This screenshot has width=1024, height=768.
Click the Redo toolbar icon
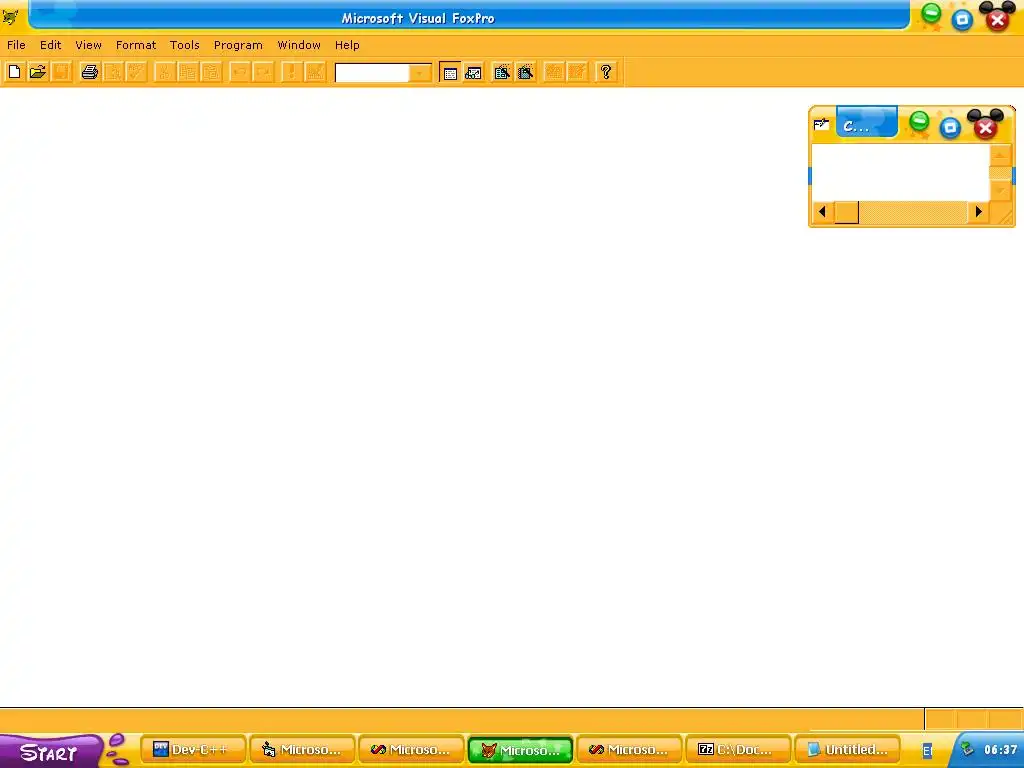point(263,72)
